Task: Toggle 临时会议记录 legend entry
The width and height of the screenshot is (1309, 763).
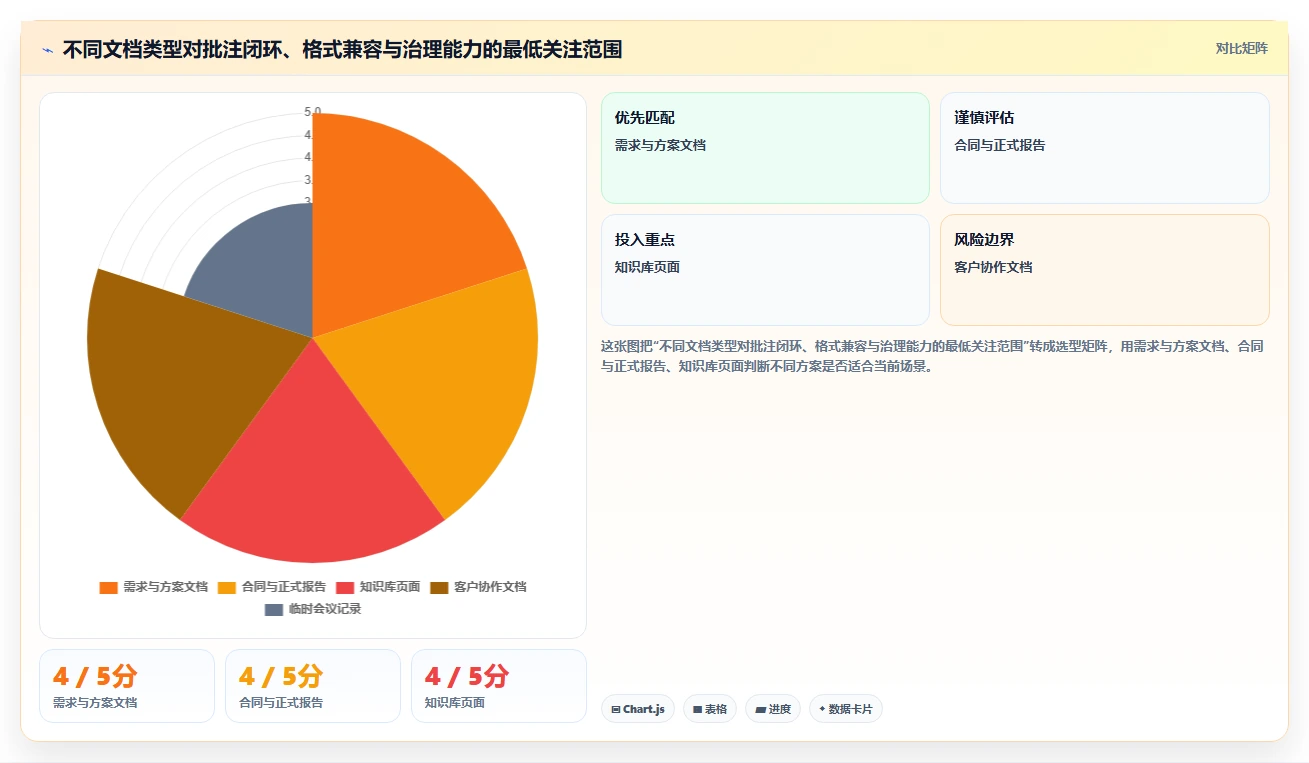Action: pyautogui.click(x=313, y=609)
